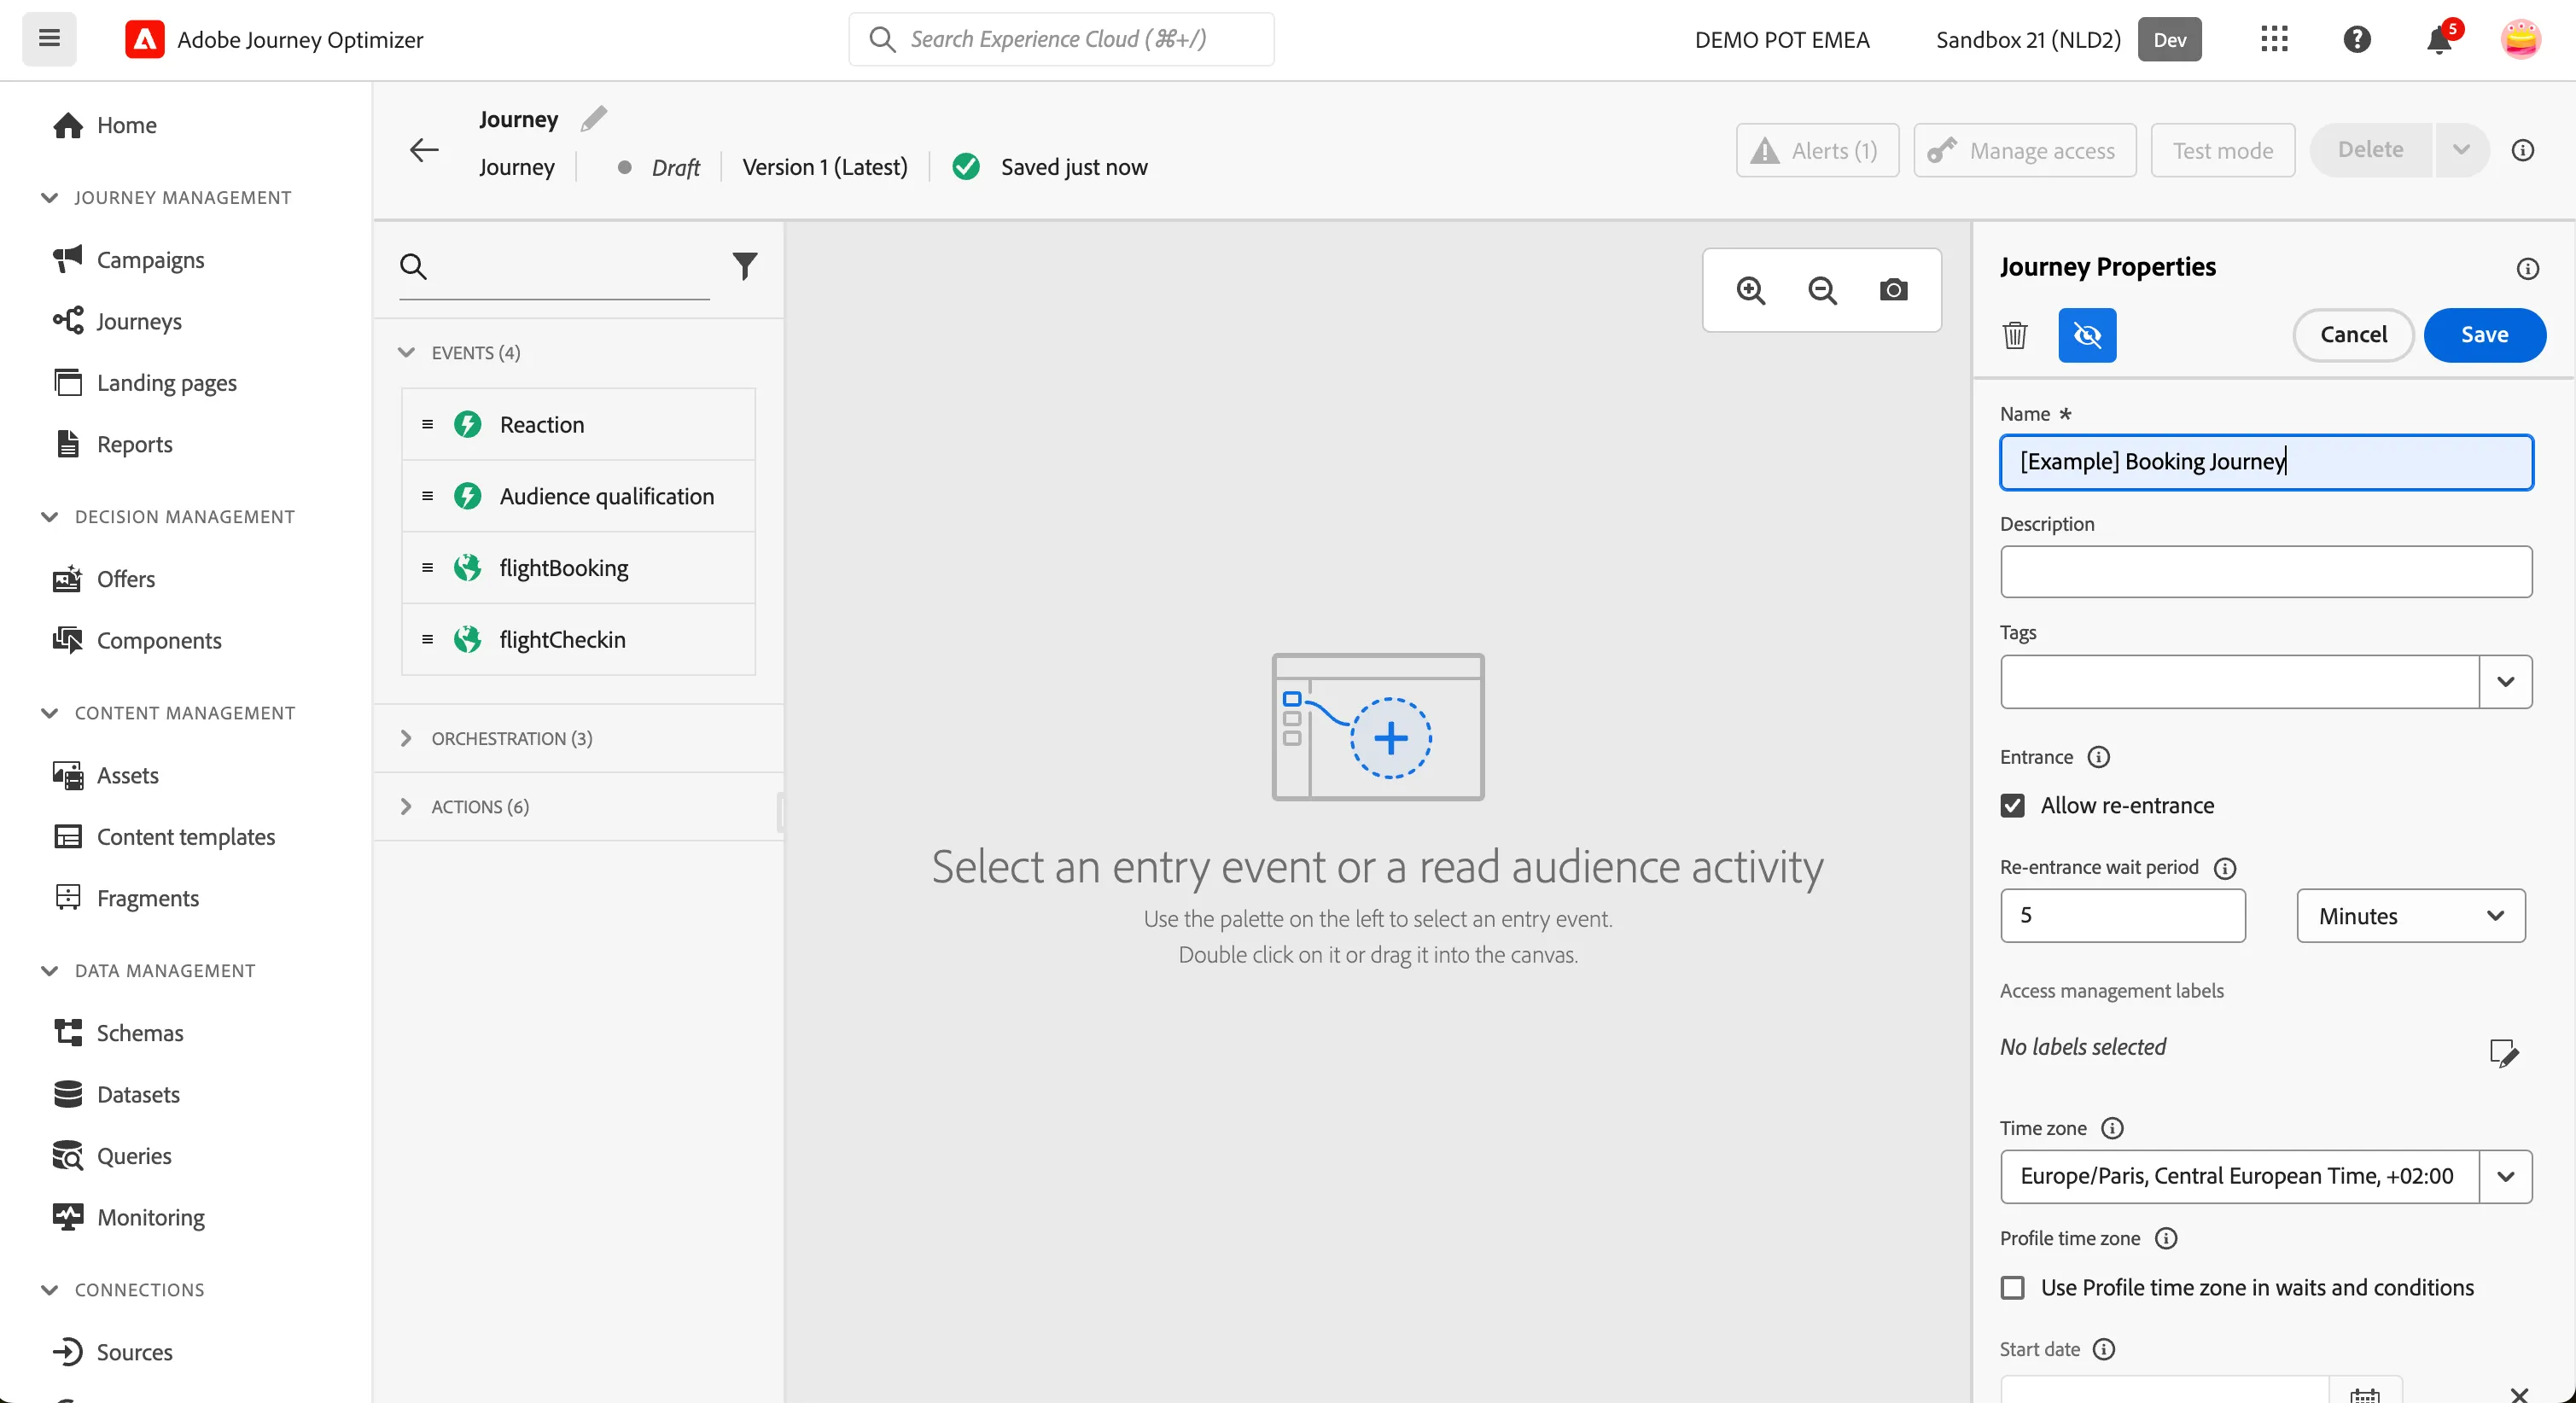Select the Audience qualification event
This screenshot has height=1403, width=2576.
click(x=578, y=496)
